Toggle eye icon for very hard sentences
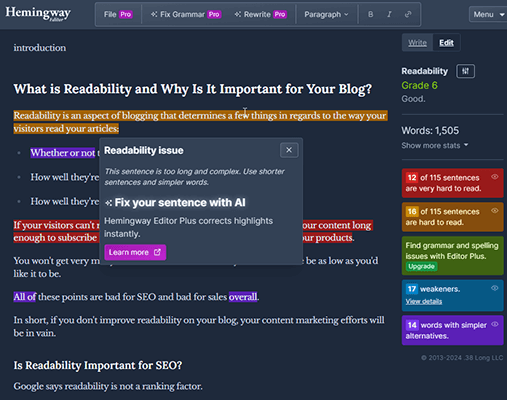Image resolution: width=507 pixels, height=400 pixels. pos(495,177)
